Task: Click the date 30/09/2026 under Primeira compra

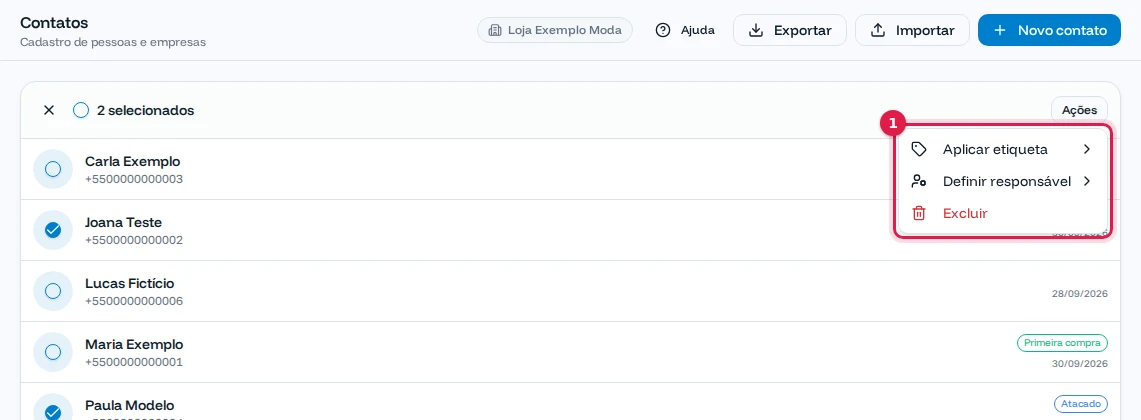Action: pos(1080,363)
